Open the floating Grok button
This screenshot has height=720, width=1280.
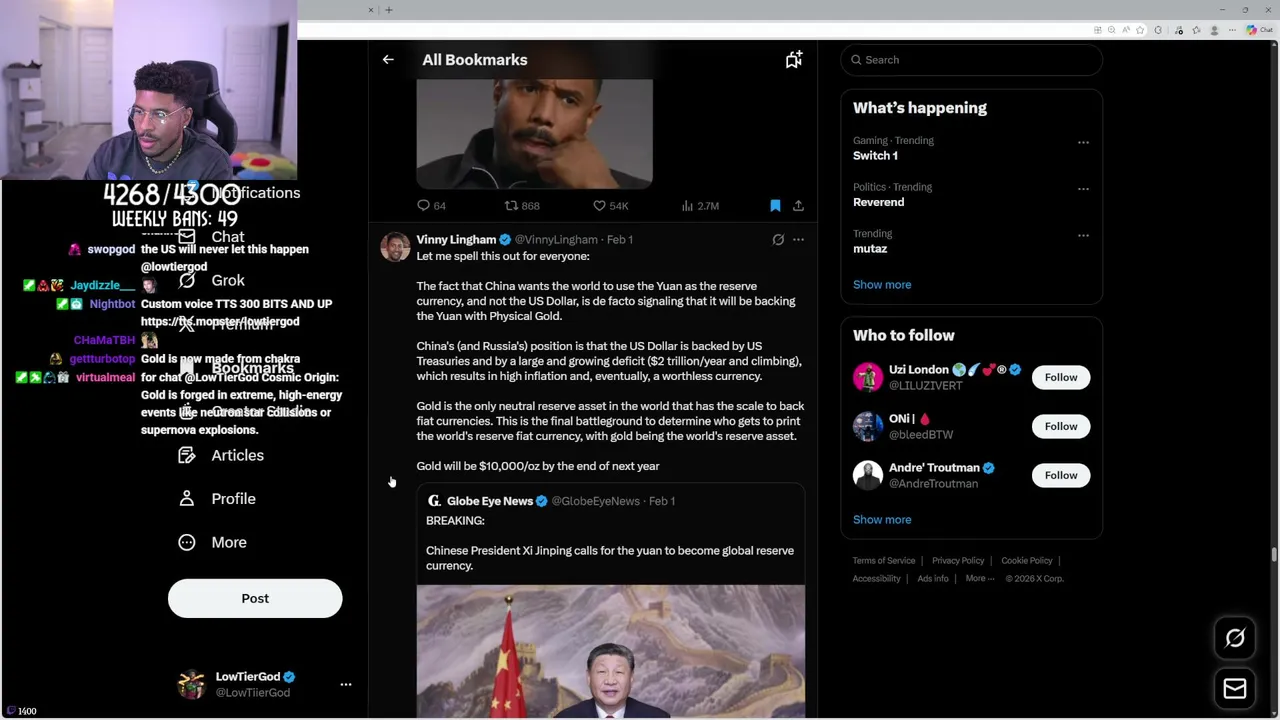coord(1235,638)
